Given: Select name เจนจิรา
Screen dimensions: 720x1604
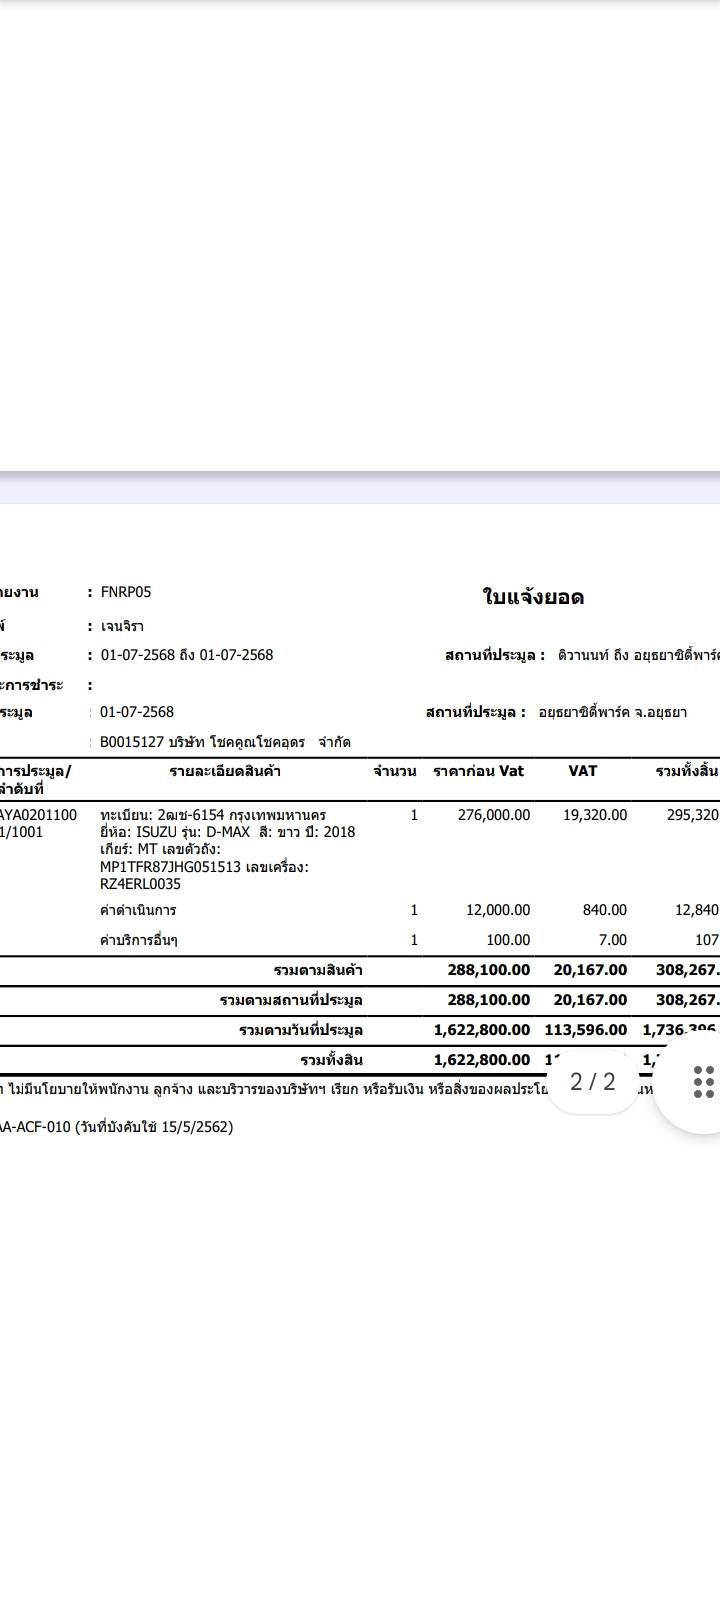Looking at the screenshot, I should (x=122, y=626).
